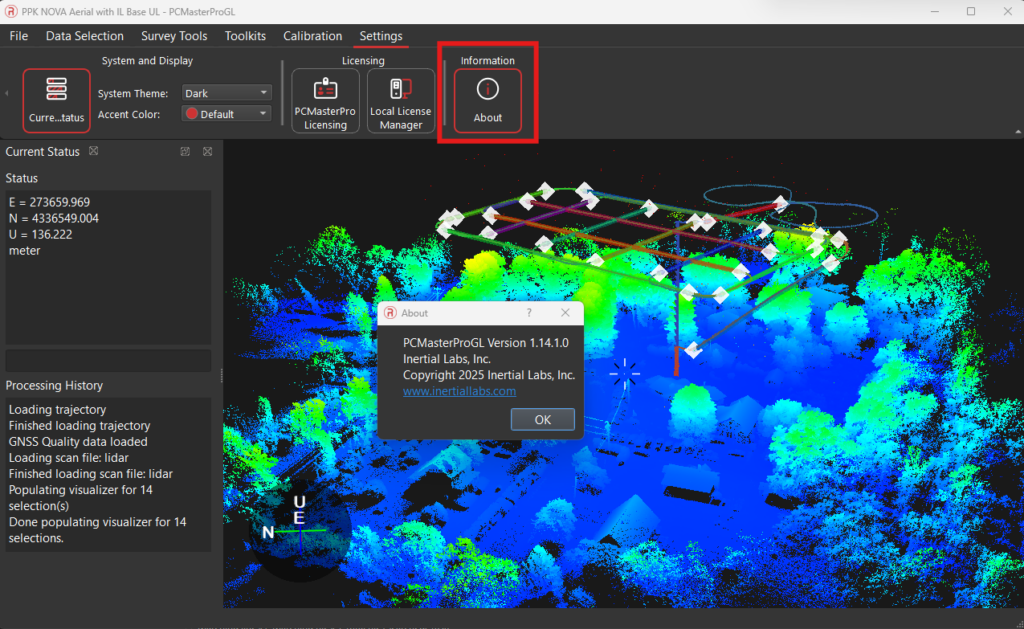Open the Local License Manager

click(x=401, y=100)
